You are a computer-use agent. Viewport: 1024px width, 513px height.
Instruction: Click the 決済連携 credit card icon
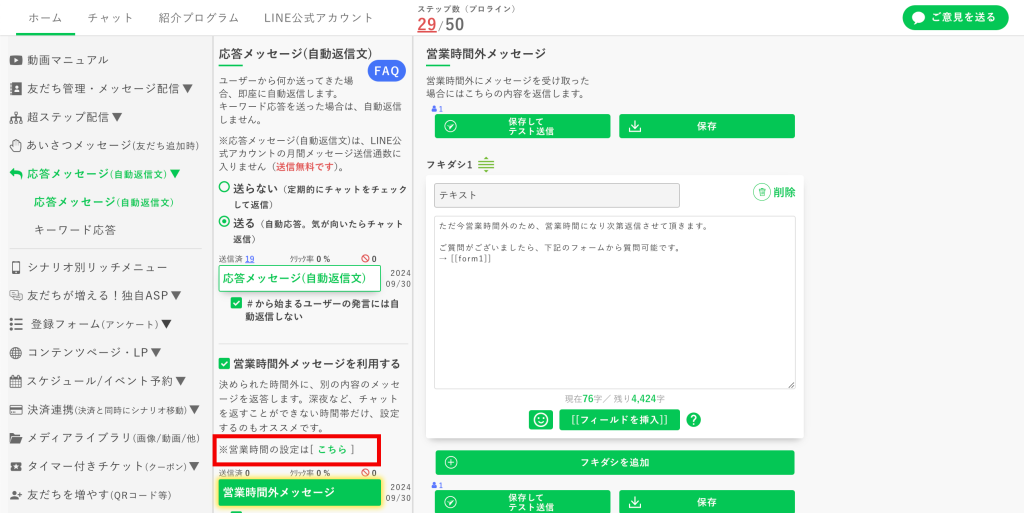(16, 409)
